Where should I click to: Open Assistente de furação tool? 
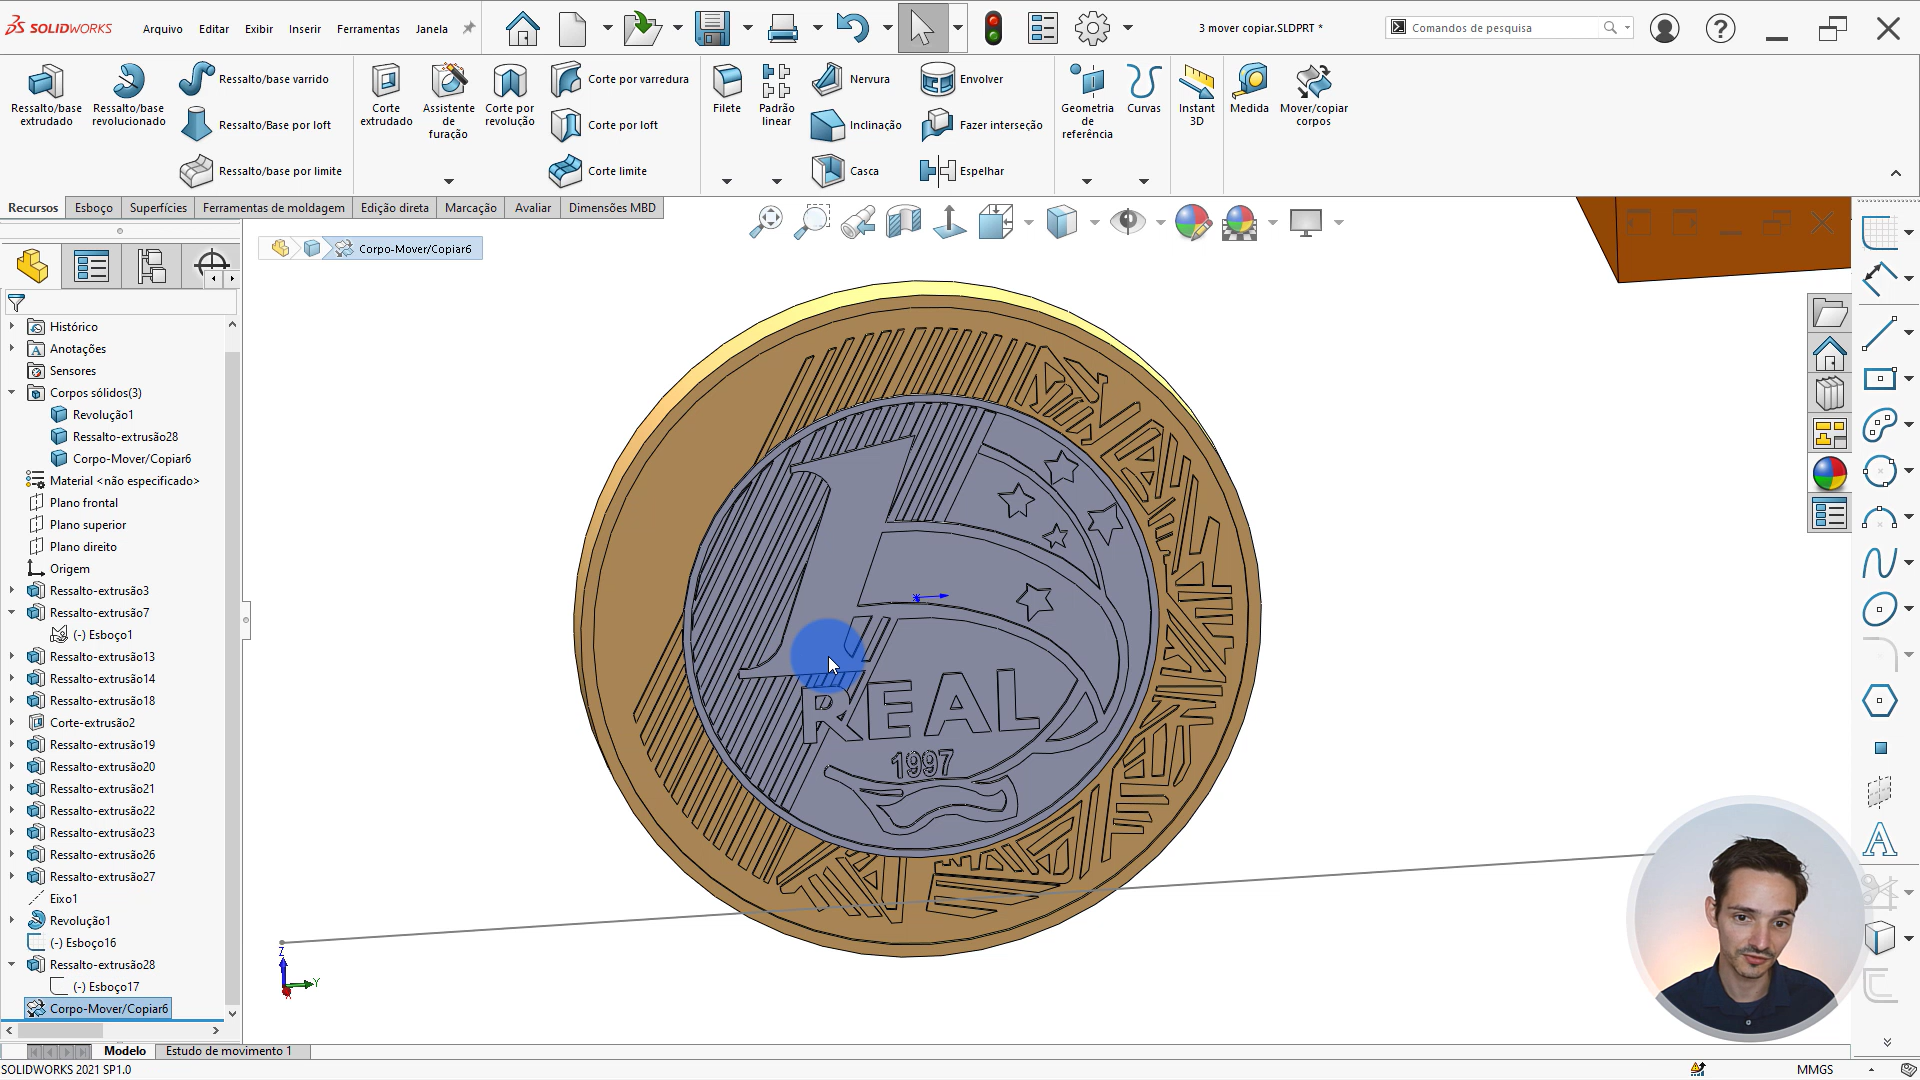tap(448, 101)
